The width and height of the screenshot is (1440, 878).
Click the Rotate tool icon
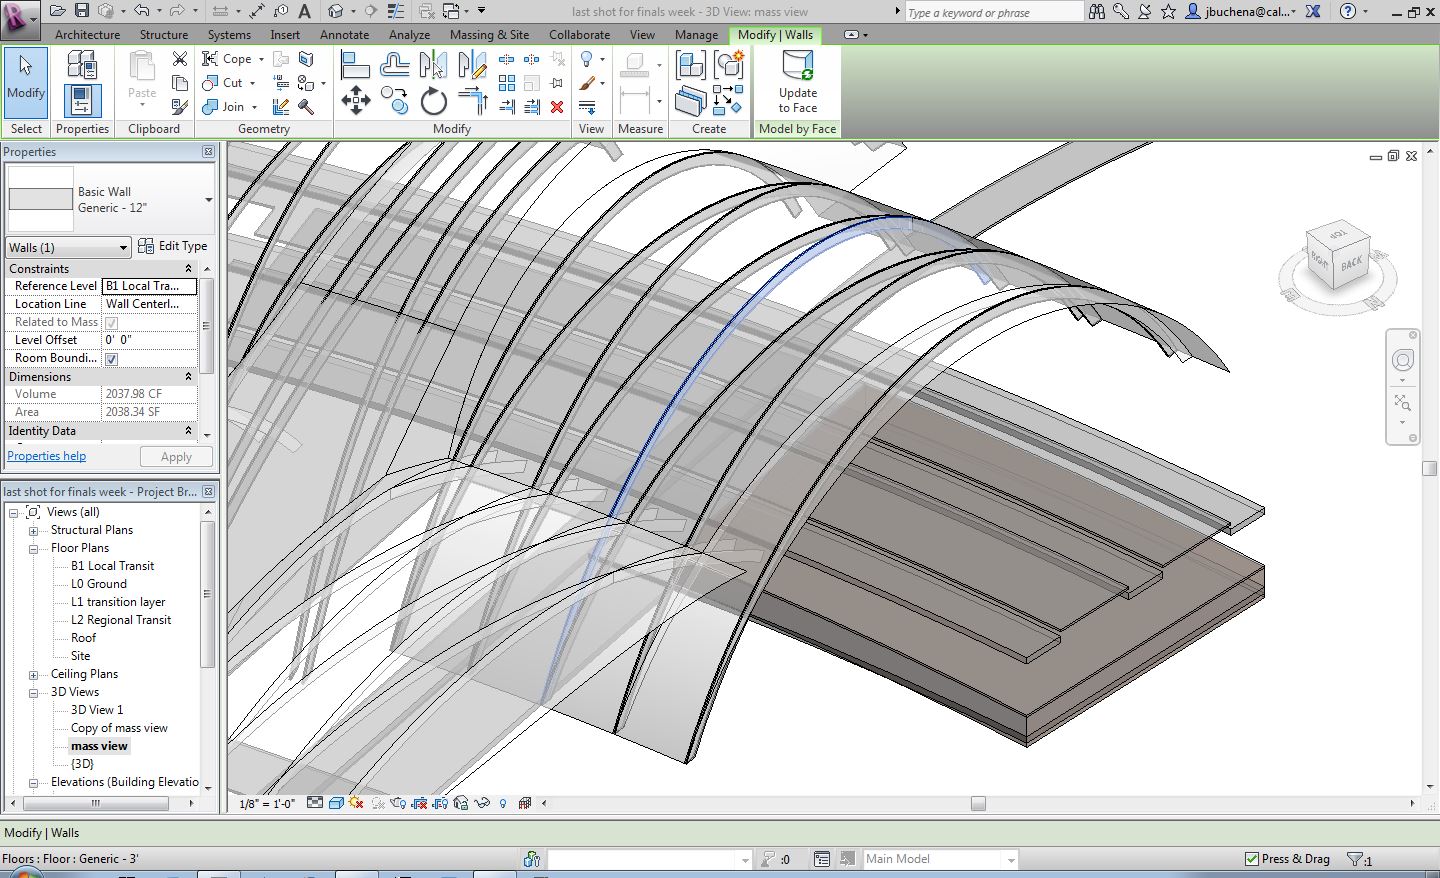(433, 101)
